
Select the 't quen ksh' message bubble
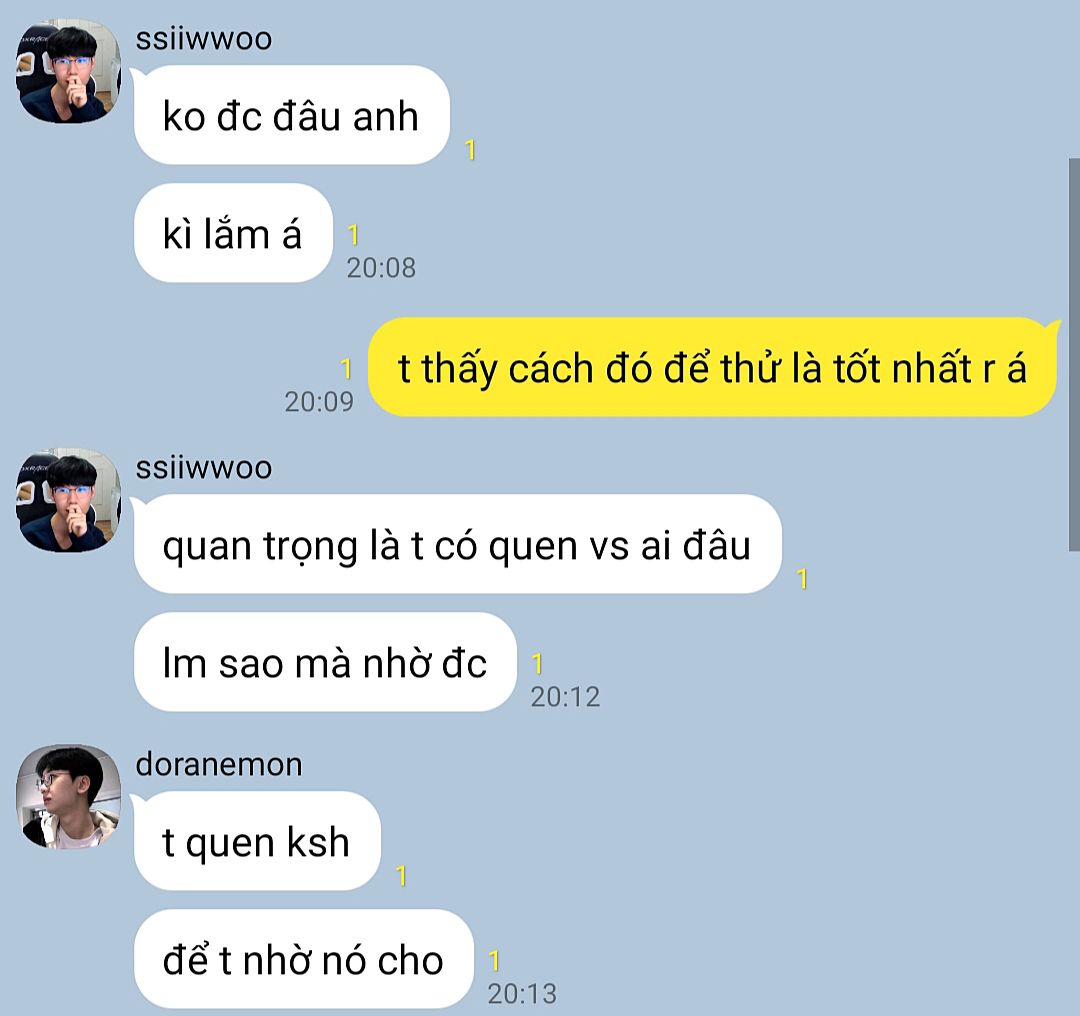pyautogui.click(x=257, y=841)
